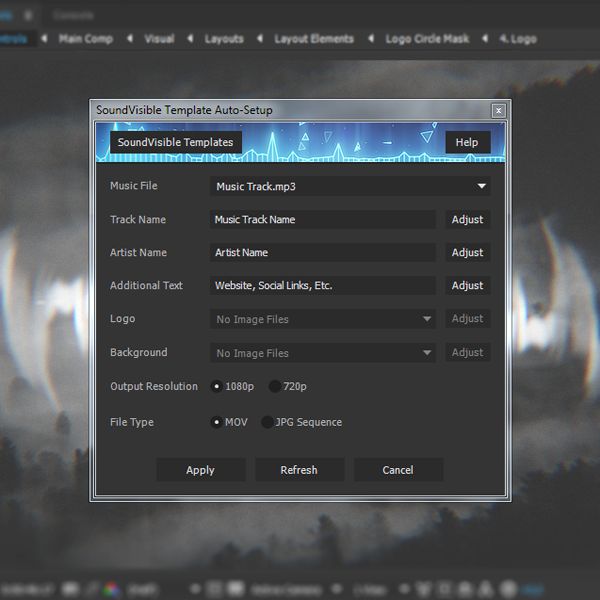This screenshot has width=600, height=600.
Task: Adjust the Artist Name settings
Action: (x=468, y=253)
